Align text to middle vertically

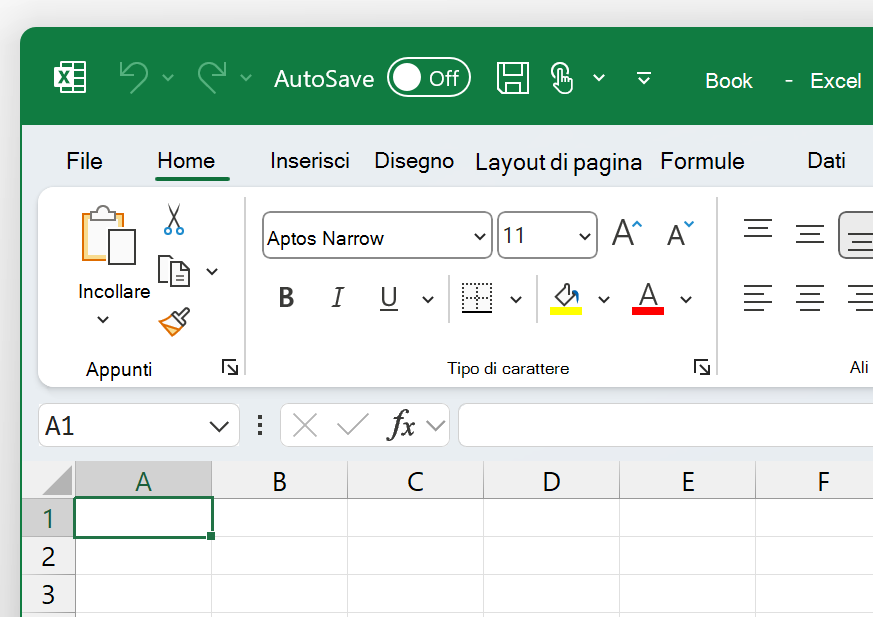810,233
